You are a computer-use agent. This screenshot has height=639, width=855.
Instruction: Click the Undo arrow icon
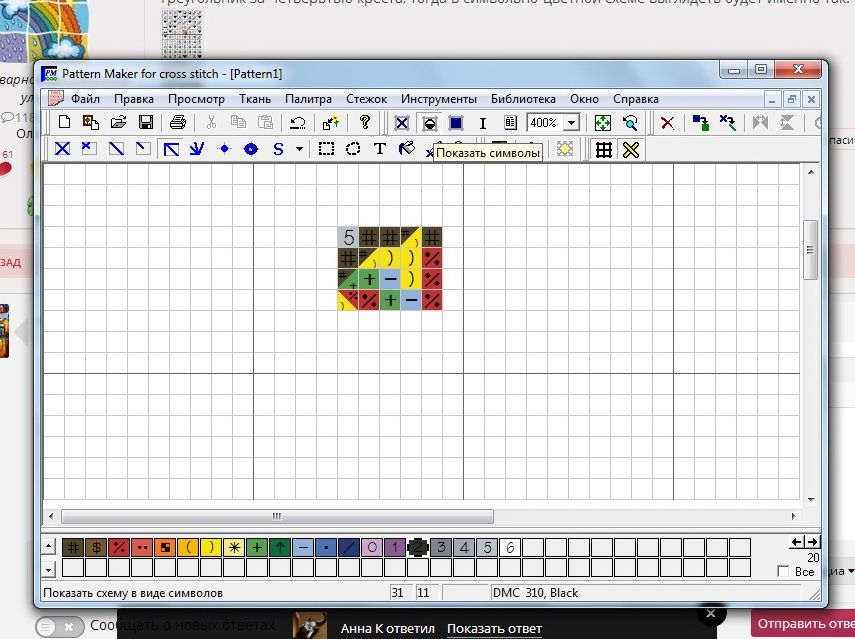(297, 123)
